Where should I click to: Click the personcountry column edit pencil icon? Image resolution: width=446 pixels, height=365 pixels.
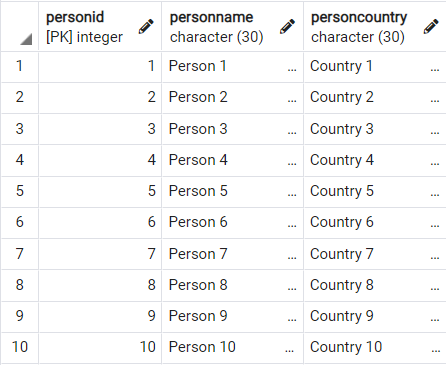tap(431, 26)
